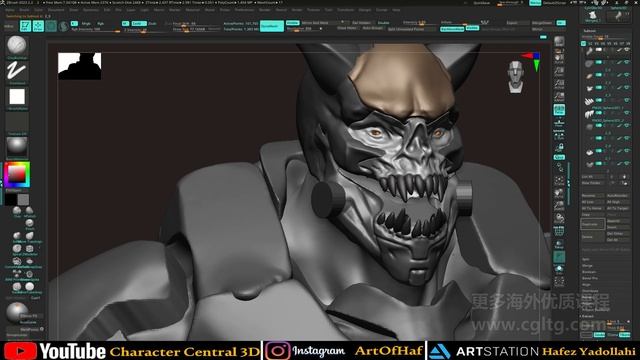640x360 pixels.
Task: Activate the Edit mode button
Action: pos(25,26)
